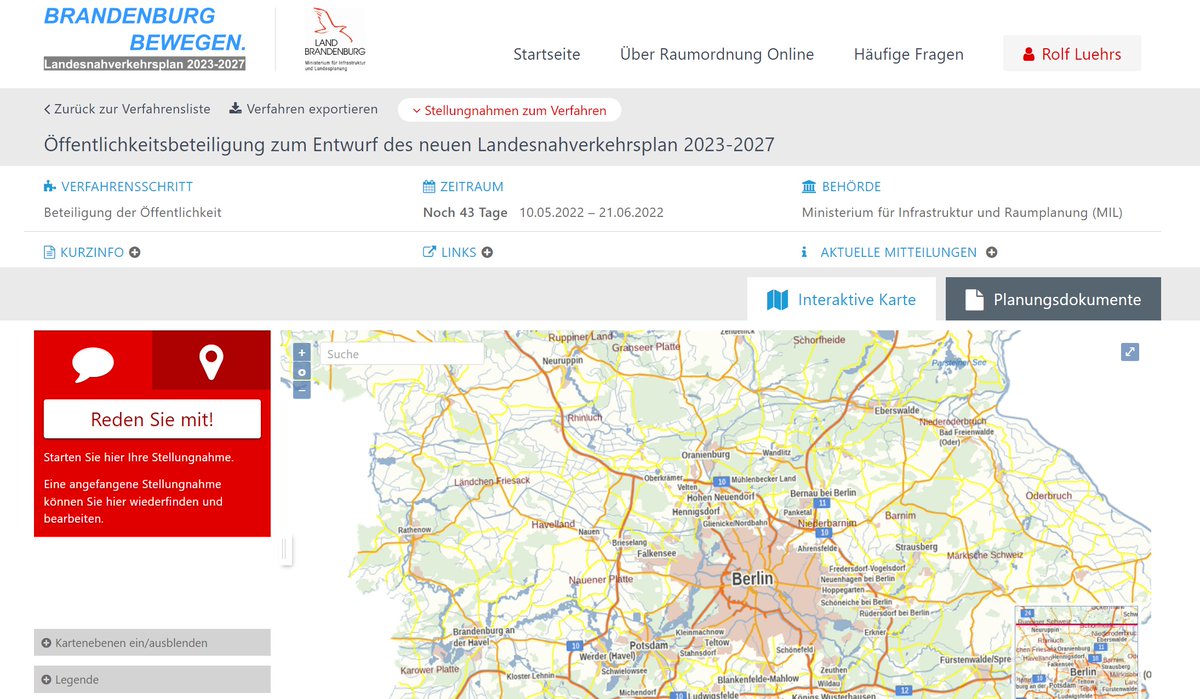Click the VERFAHRENSSCHRITT puzzle icon

click(50, 187)
